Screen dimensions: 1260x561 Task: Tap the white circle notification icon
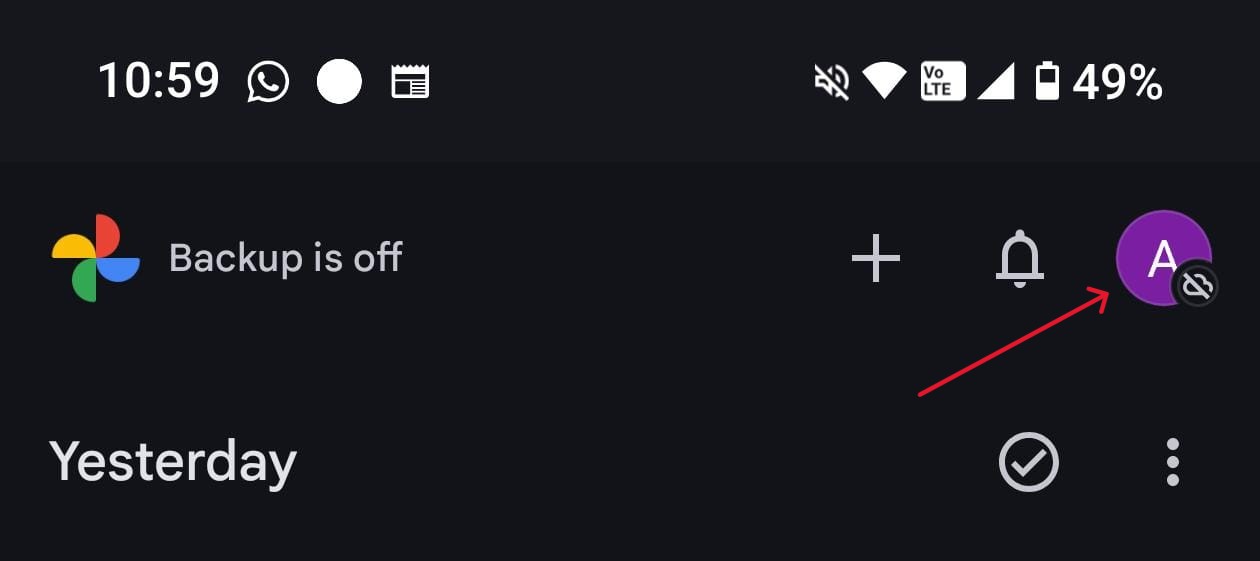pyautogui.click(x=339, y=82)
